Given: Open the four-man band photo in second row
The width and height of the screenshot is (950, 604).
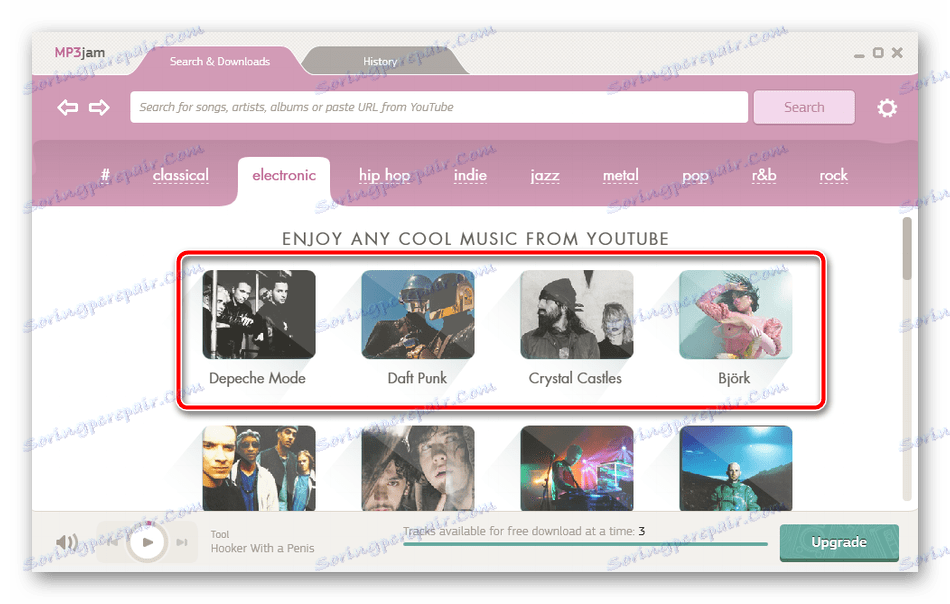Looking at the screenshot, I should [x=259, y=468].
